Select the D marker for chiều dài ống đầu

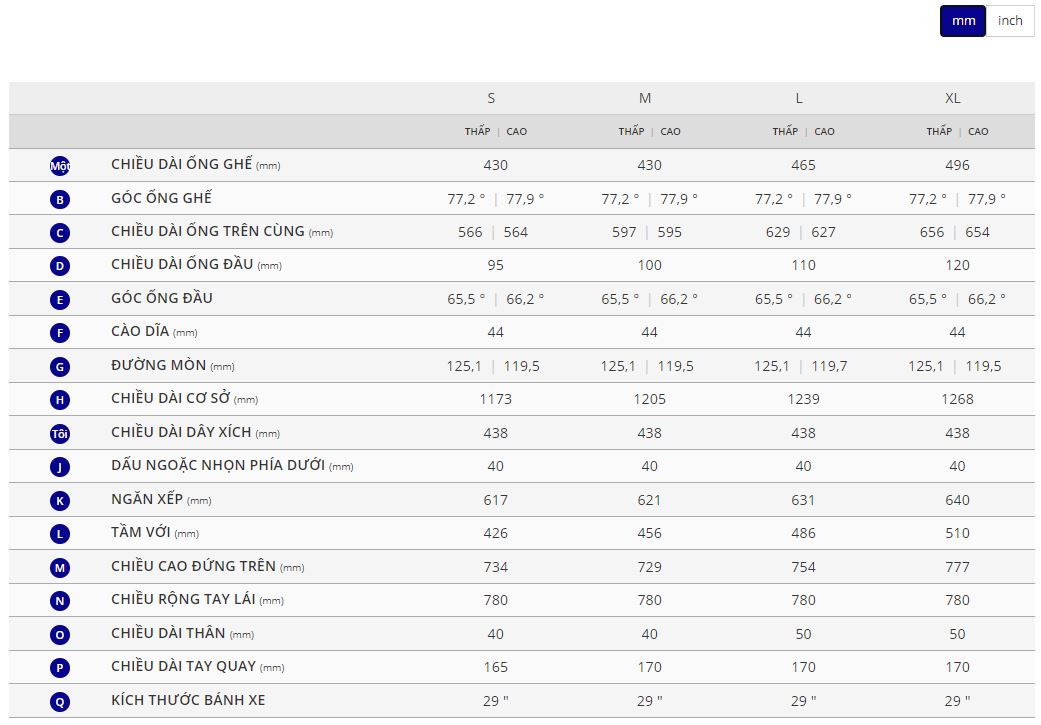click(x=60, y=266)
